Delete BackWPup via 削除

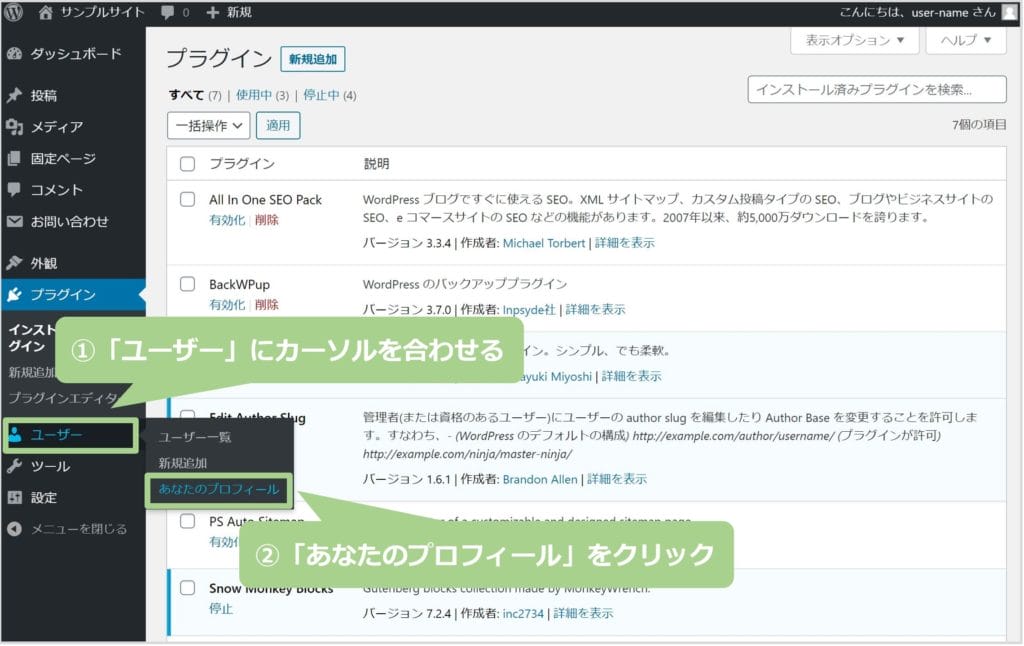click(x=266, y=305)
